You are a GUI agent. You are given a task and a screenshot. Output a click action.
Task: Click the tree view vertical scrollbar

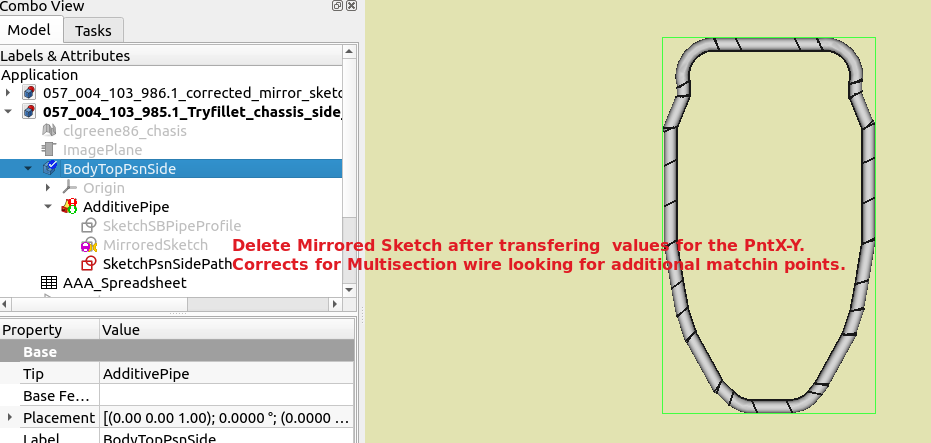point(349,150)
